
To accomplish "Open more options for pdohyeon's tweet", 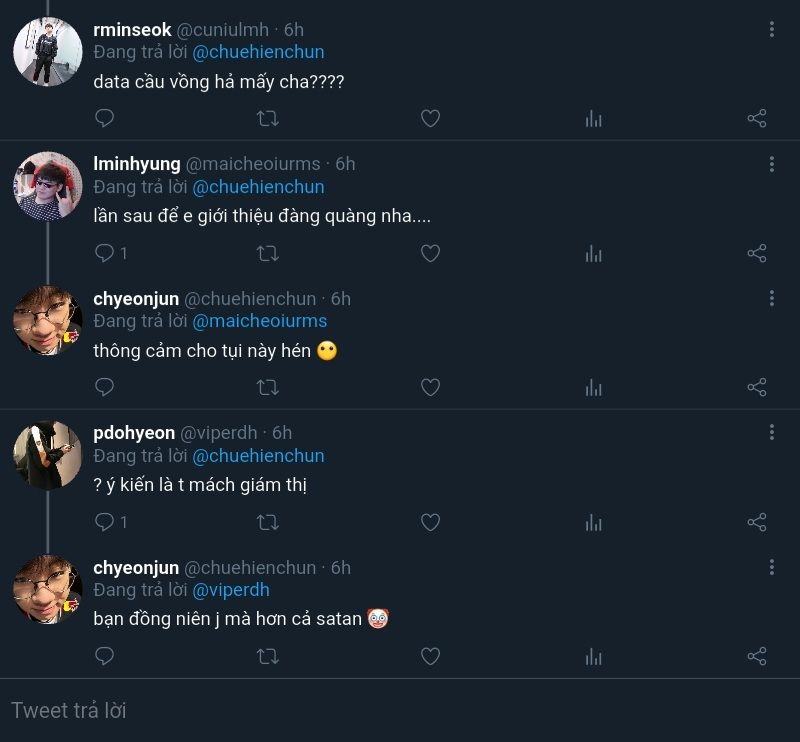I will point(772,432).
